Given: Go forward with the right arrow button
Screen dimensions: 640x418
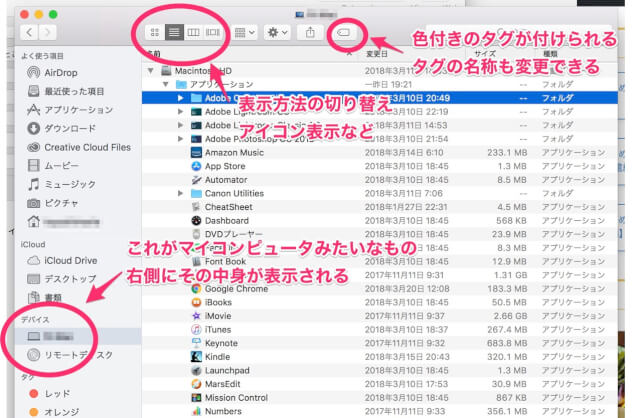Looking at the screenshot, I should (x=47, y=32).
